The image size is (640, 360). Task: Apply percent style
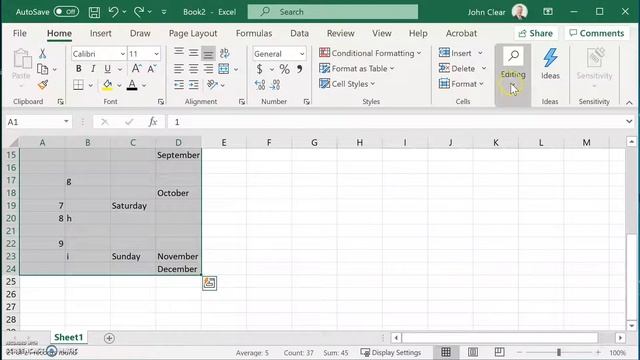[x=284, y=69]
